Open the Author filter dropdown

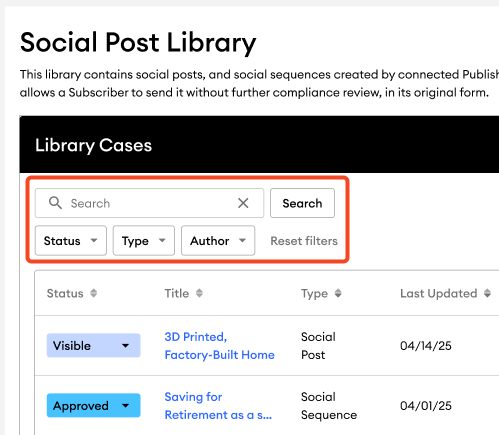[x=218, y=241]
